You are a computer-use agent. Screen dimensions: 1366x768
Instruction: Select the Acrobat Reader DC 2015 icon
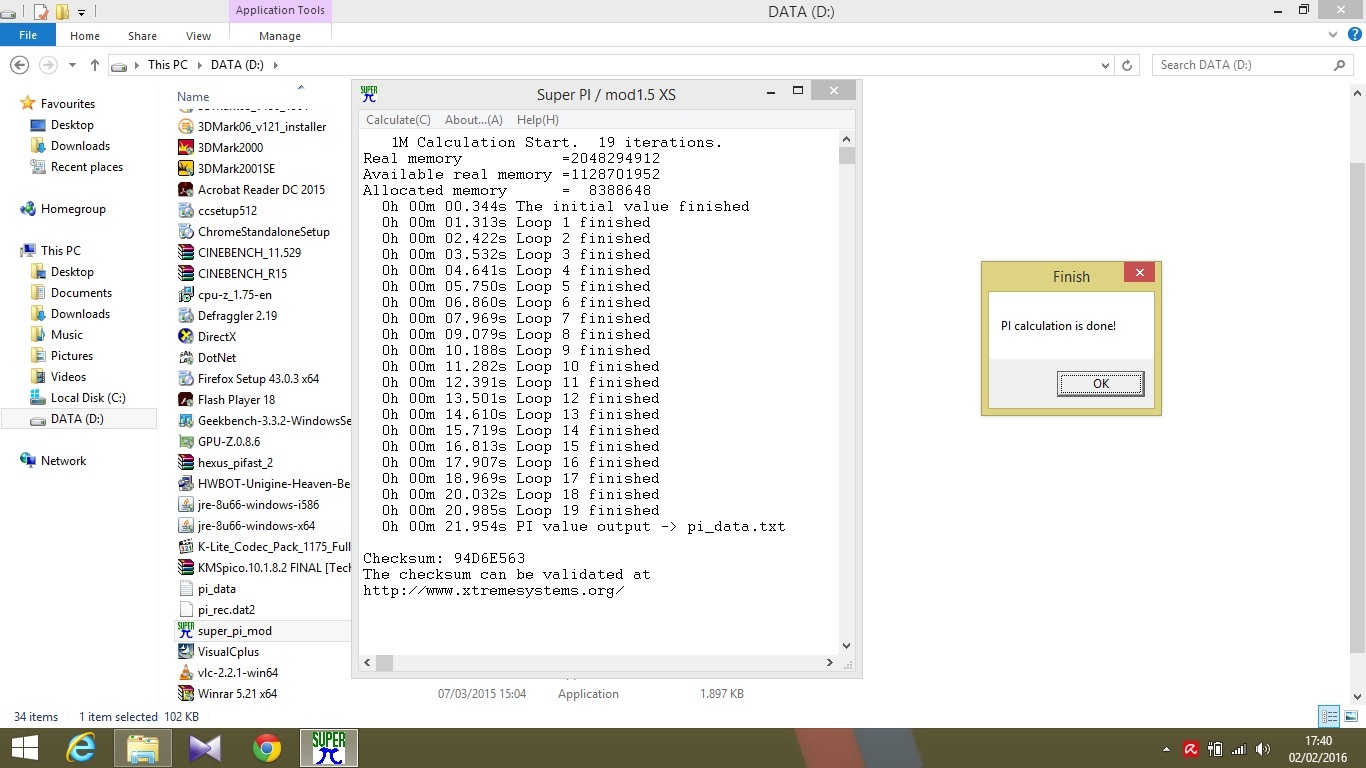185,190
